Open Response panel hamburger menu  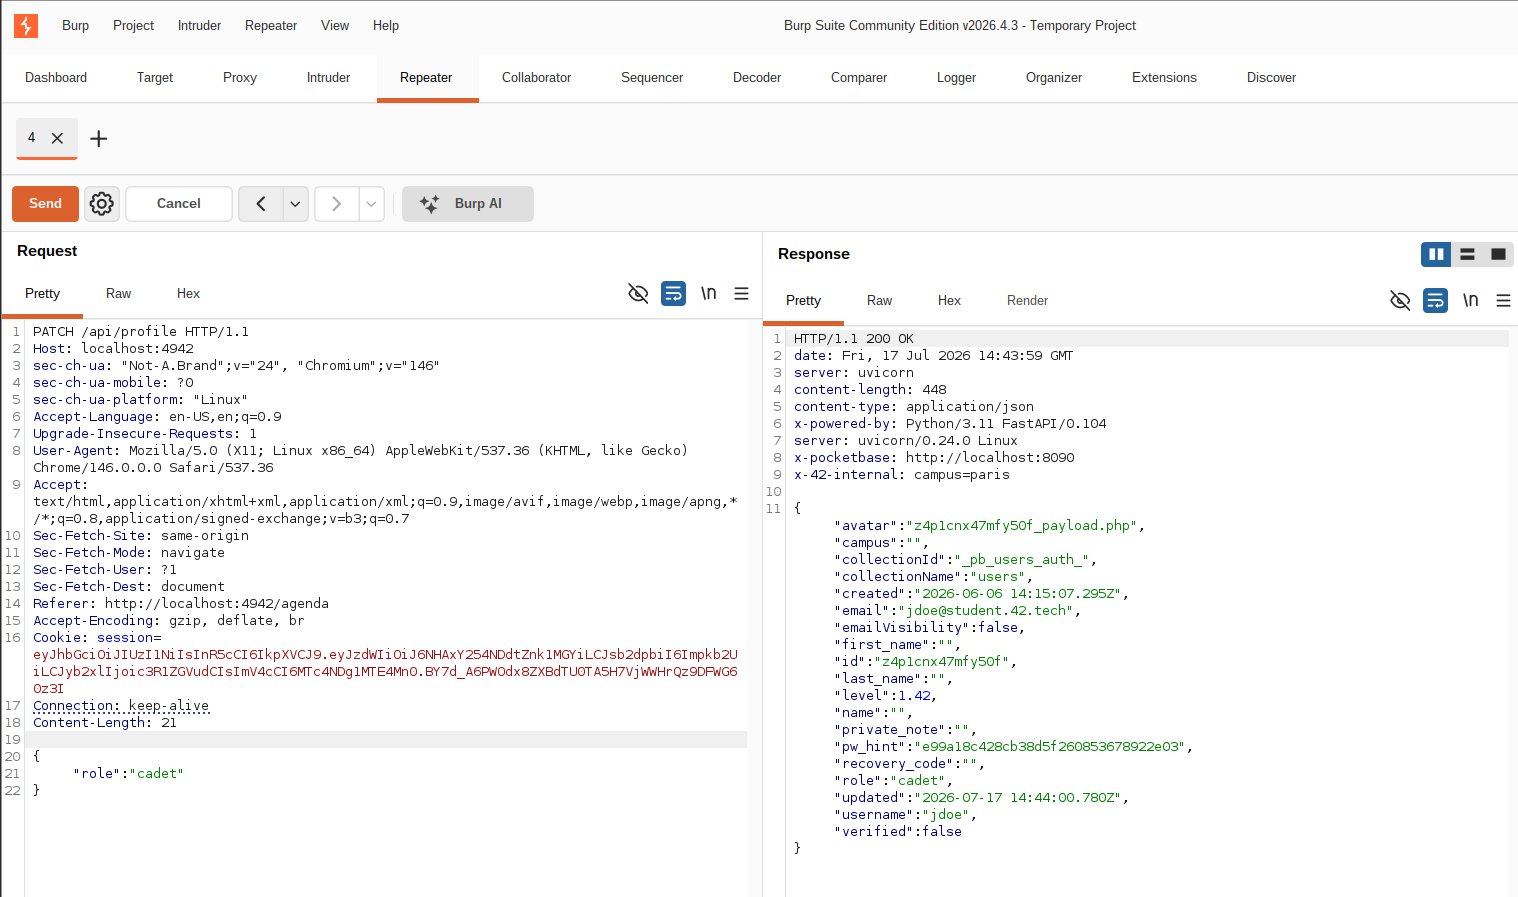(1503, 300)
